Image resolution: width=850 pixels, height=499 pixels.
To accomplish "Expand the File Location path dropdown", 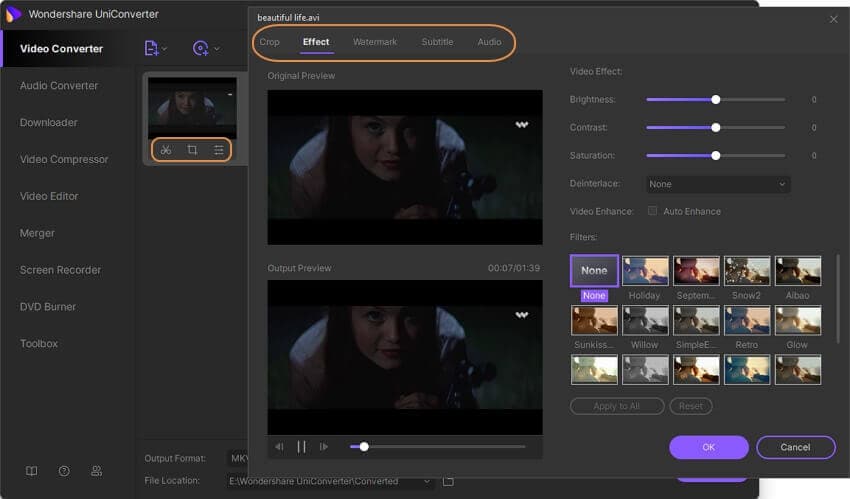I will pos(428,482).
